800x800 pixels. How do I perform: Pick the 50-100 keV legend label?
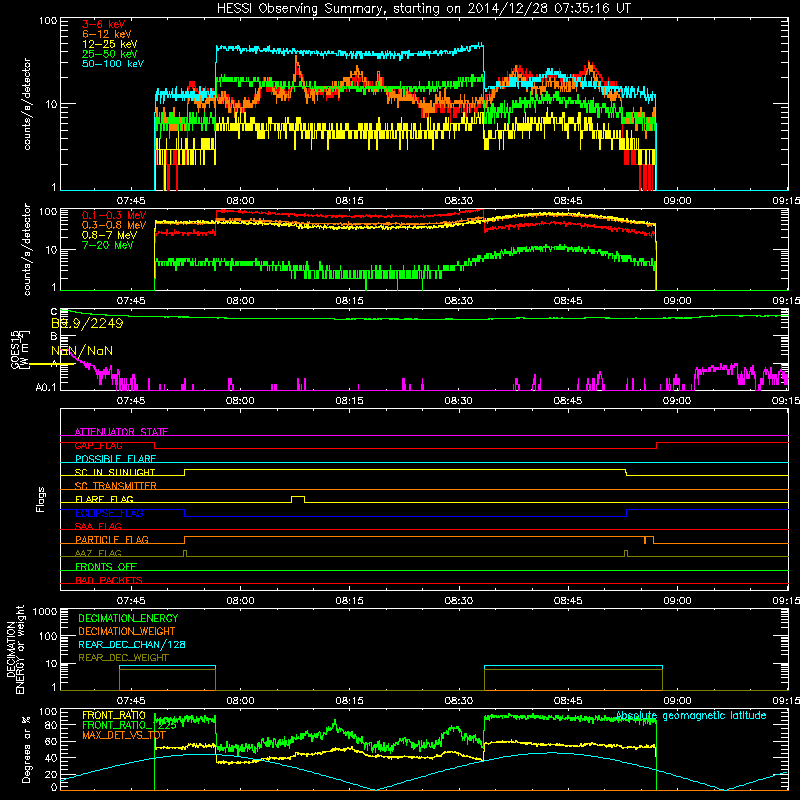pyautogui.click(x=113, y=64)
